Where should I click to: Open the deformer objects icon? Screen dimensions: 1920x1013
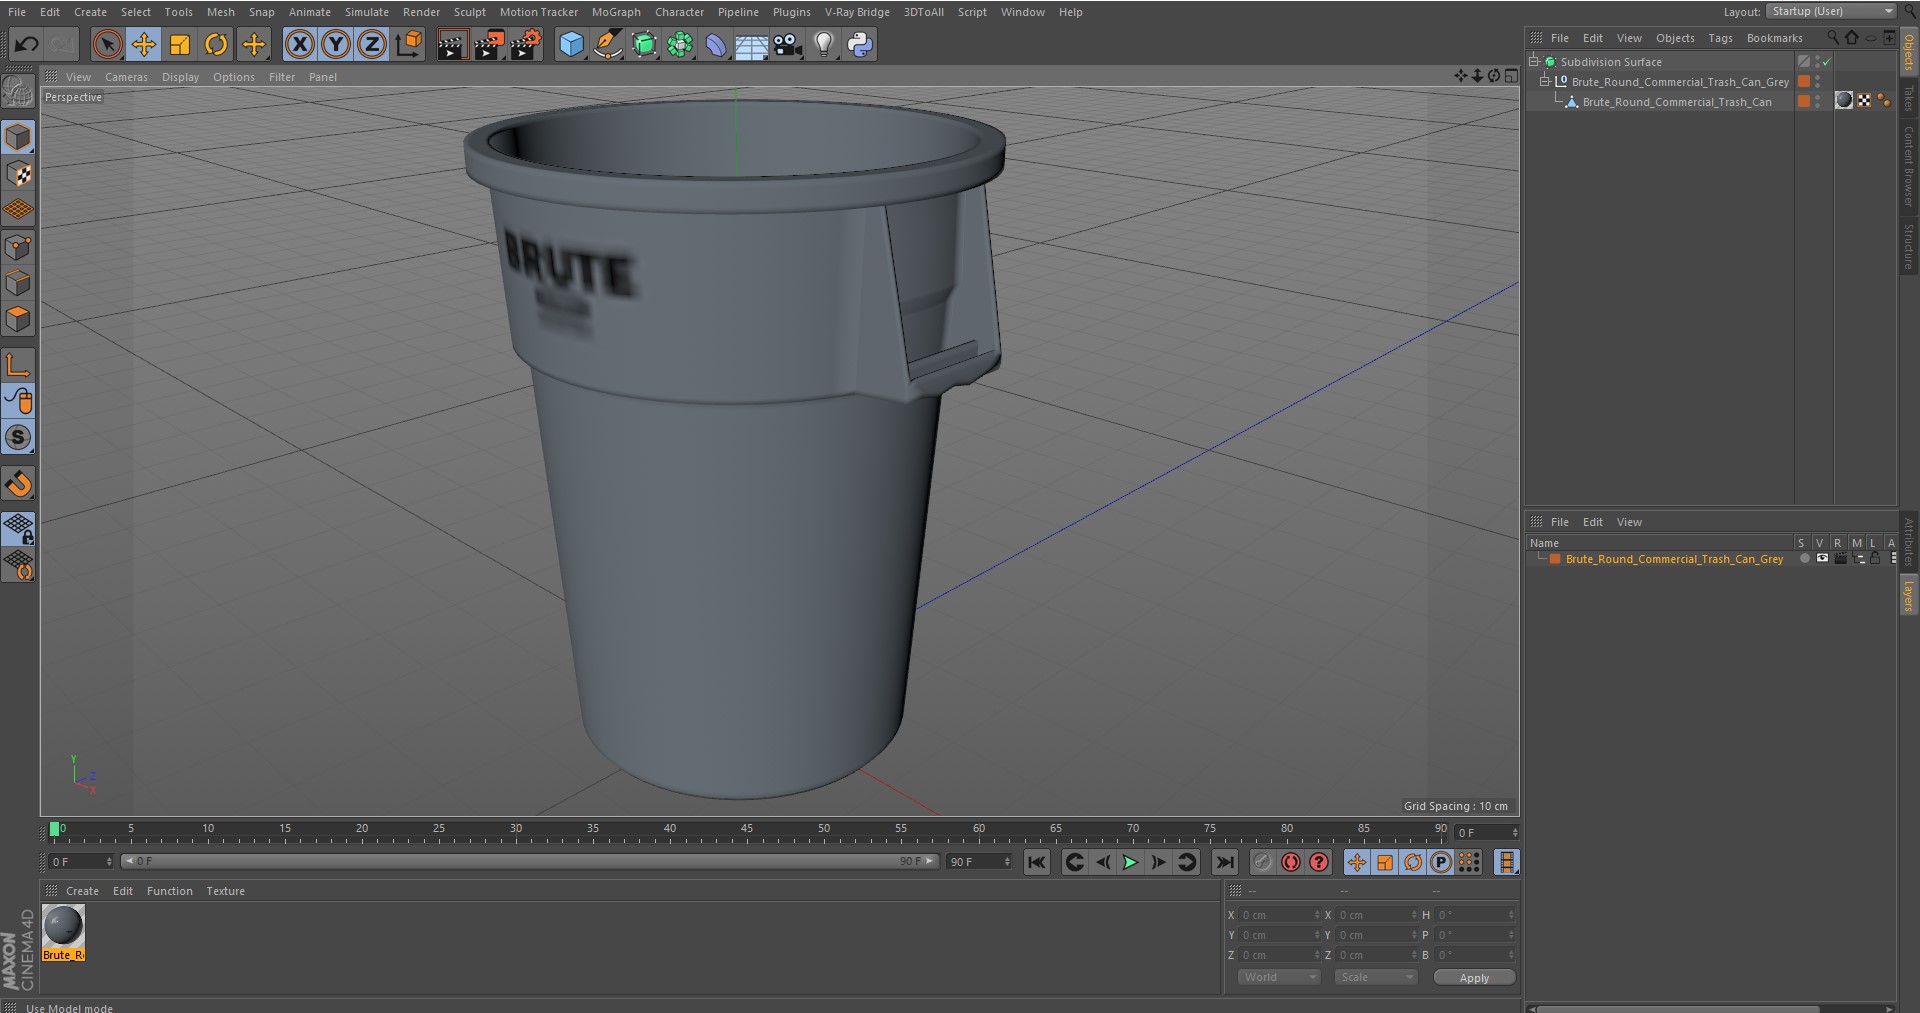716,44
